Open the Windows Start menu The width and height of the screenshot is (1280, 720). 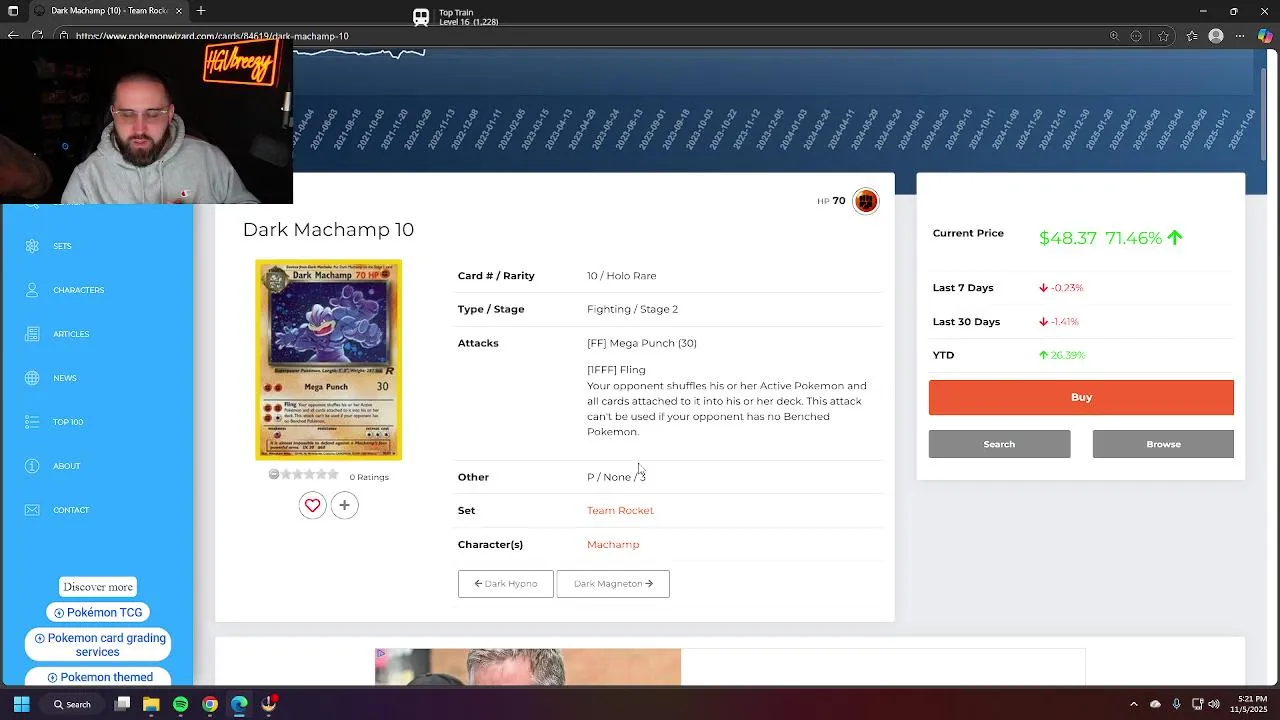[x=21, y=704]
